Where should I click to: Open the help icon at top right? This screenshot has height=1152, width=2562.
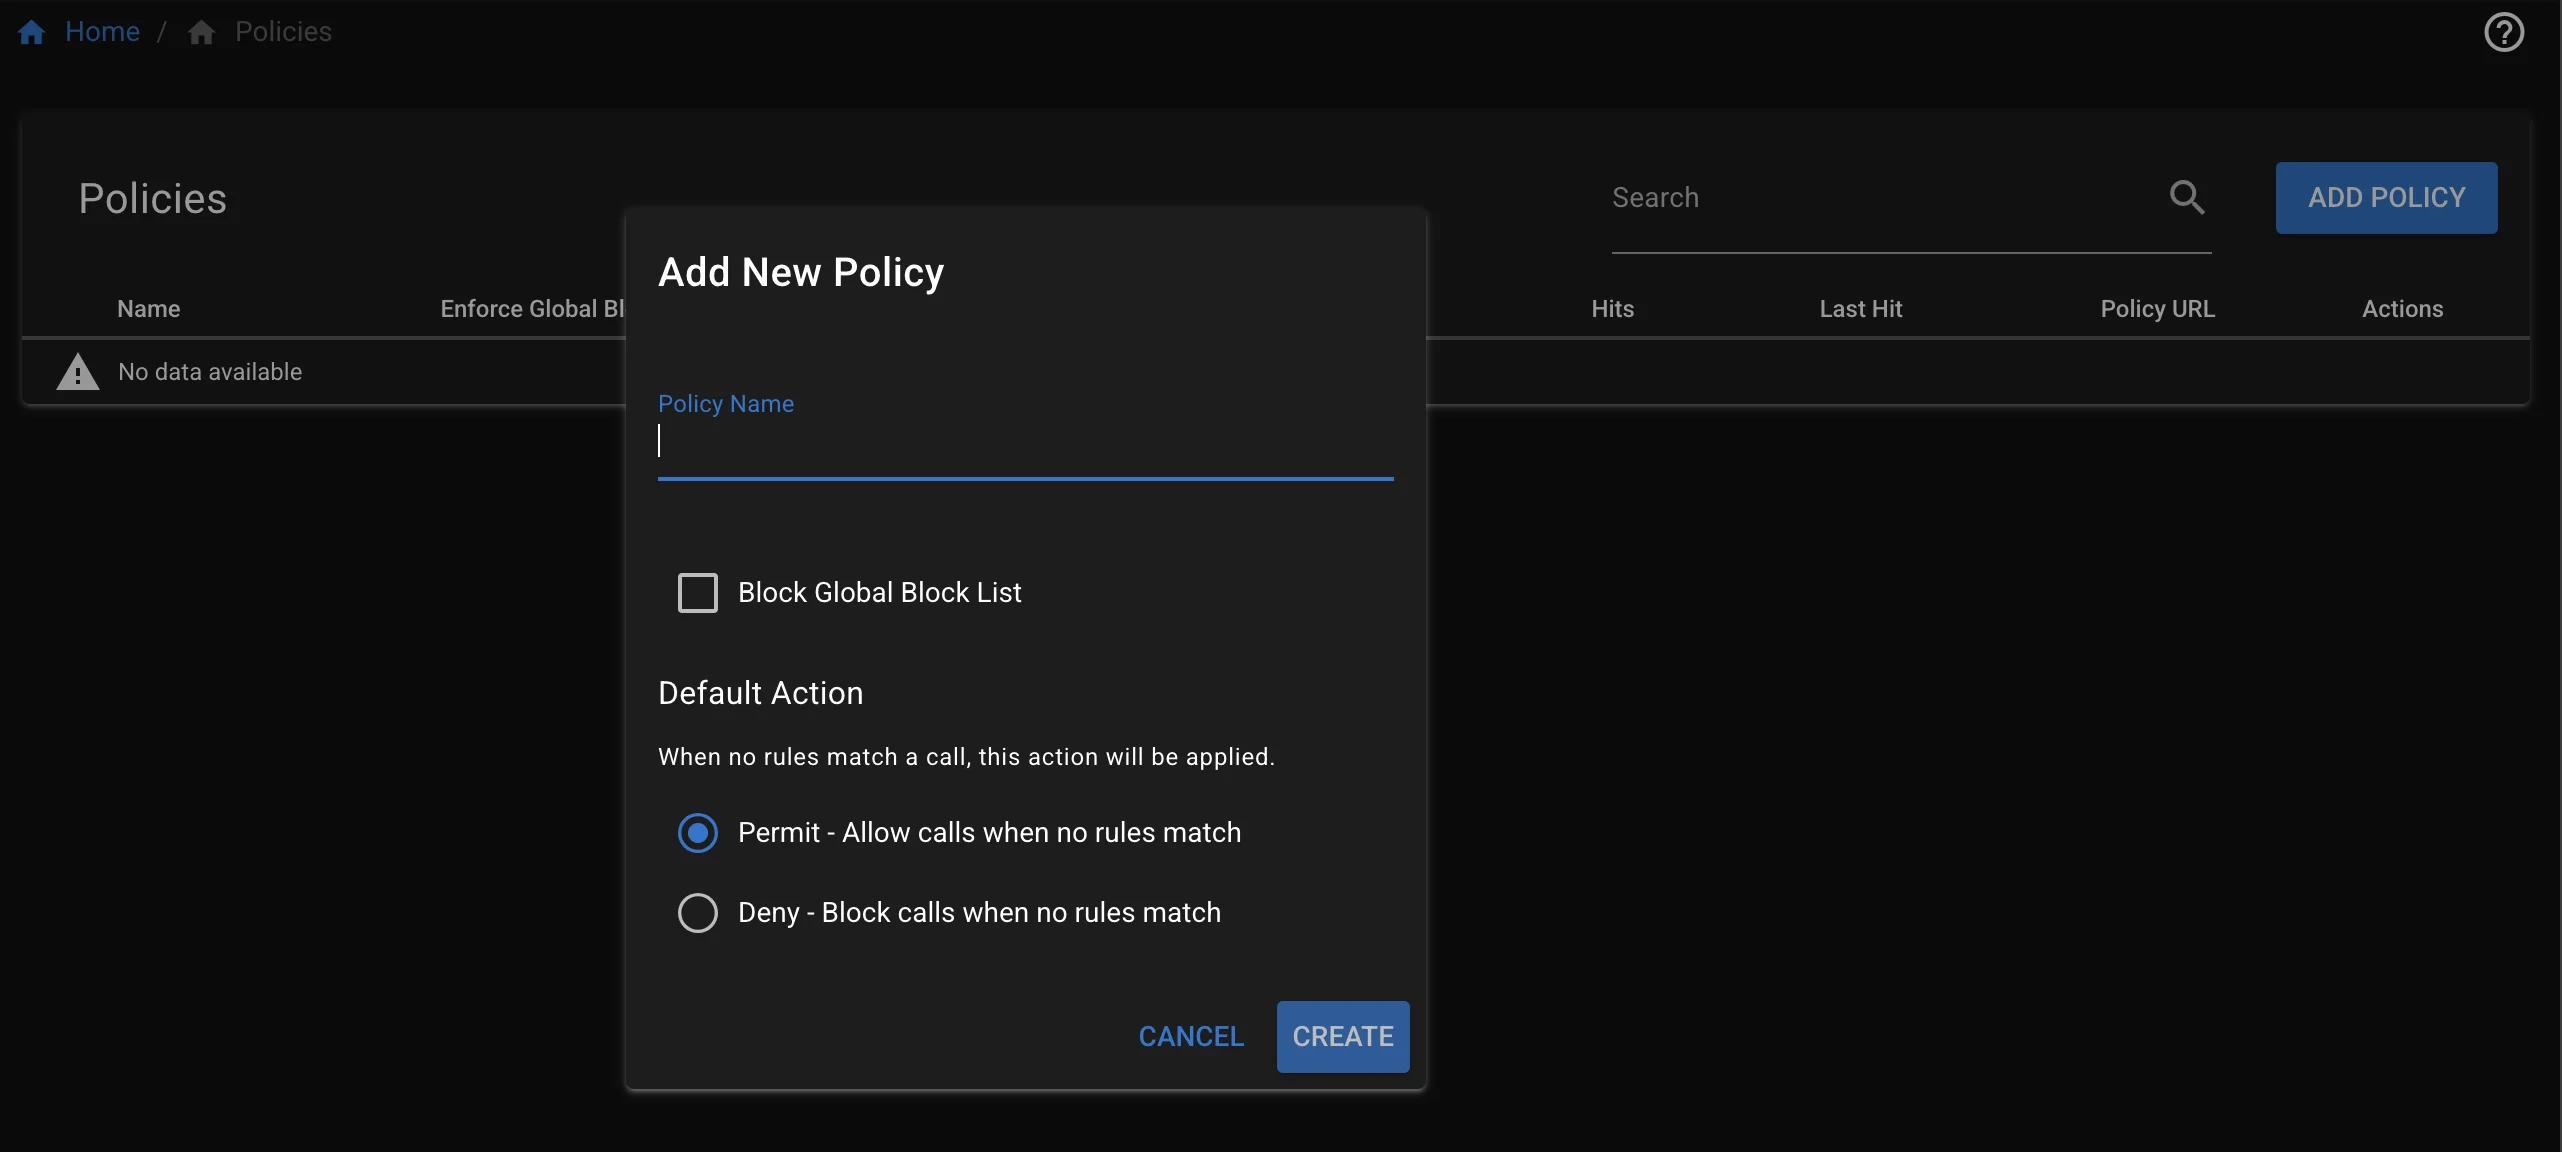pyautogui.click(x=2504, y=31)
